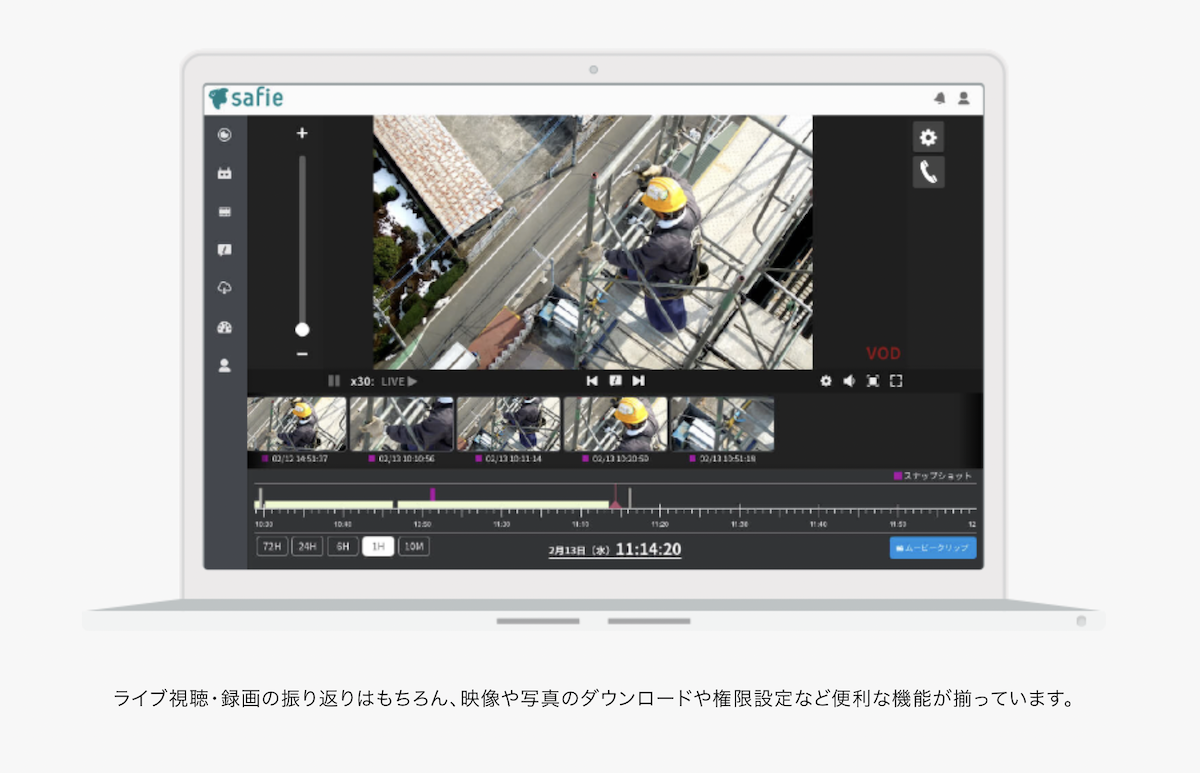The width and height of the screenshot is (1200, 773).
Task: Click the cloud download icon in sidebar
Action: pyautogui.click(x=224, y=288)
